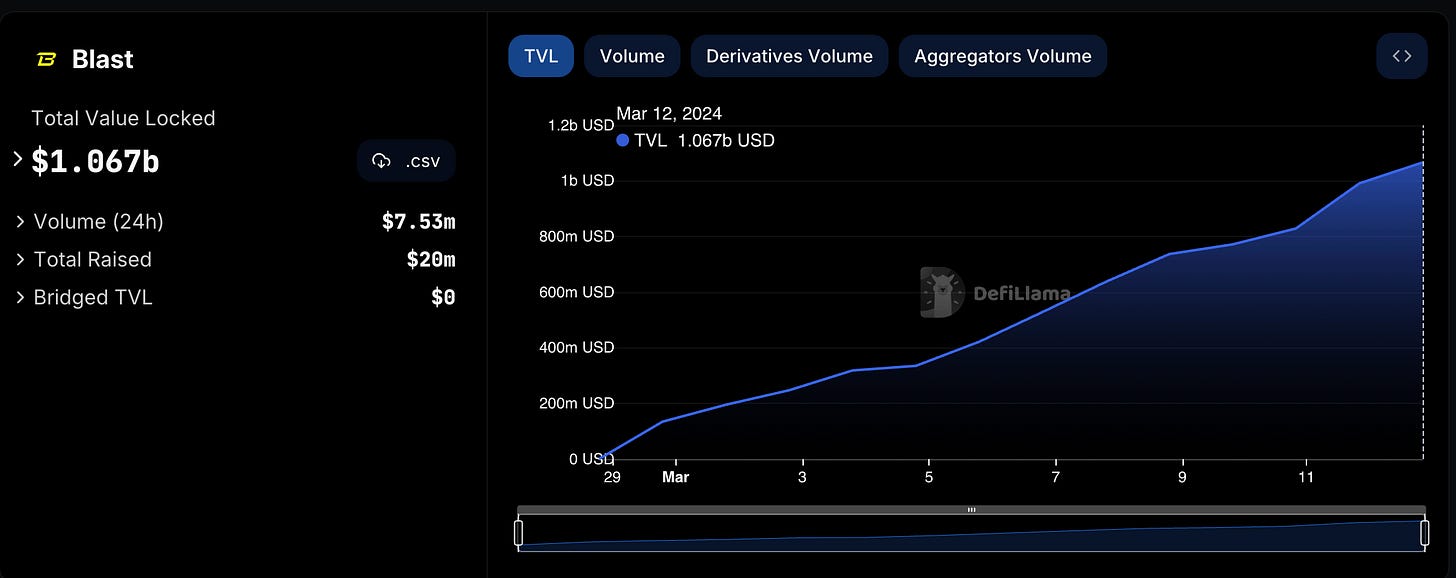The height and width of the screenshot is (578, 1456).
Task: Click the Mar x-axis label
Action: 676,478
